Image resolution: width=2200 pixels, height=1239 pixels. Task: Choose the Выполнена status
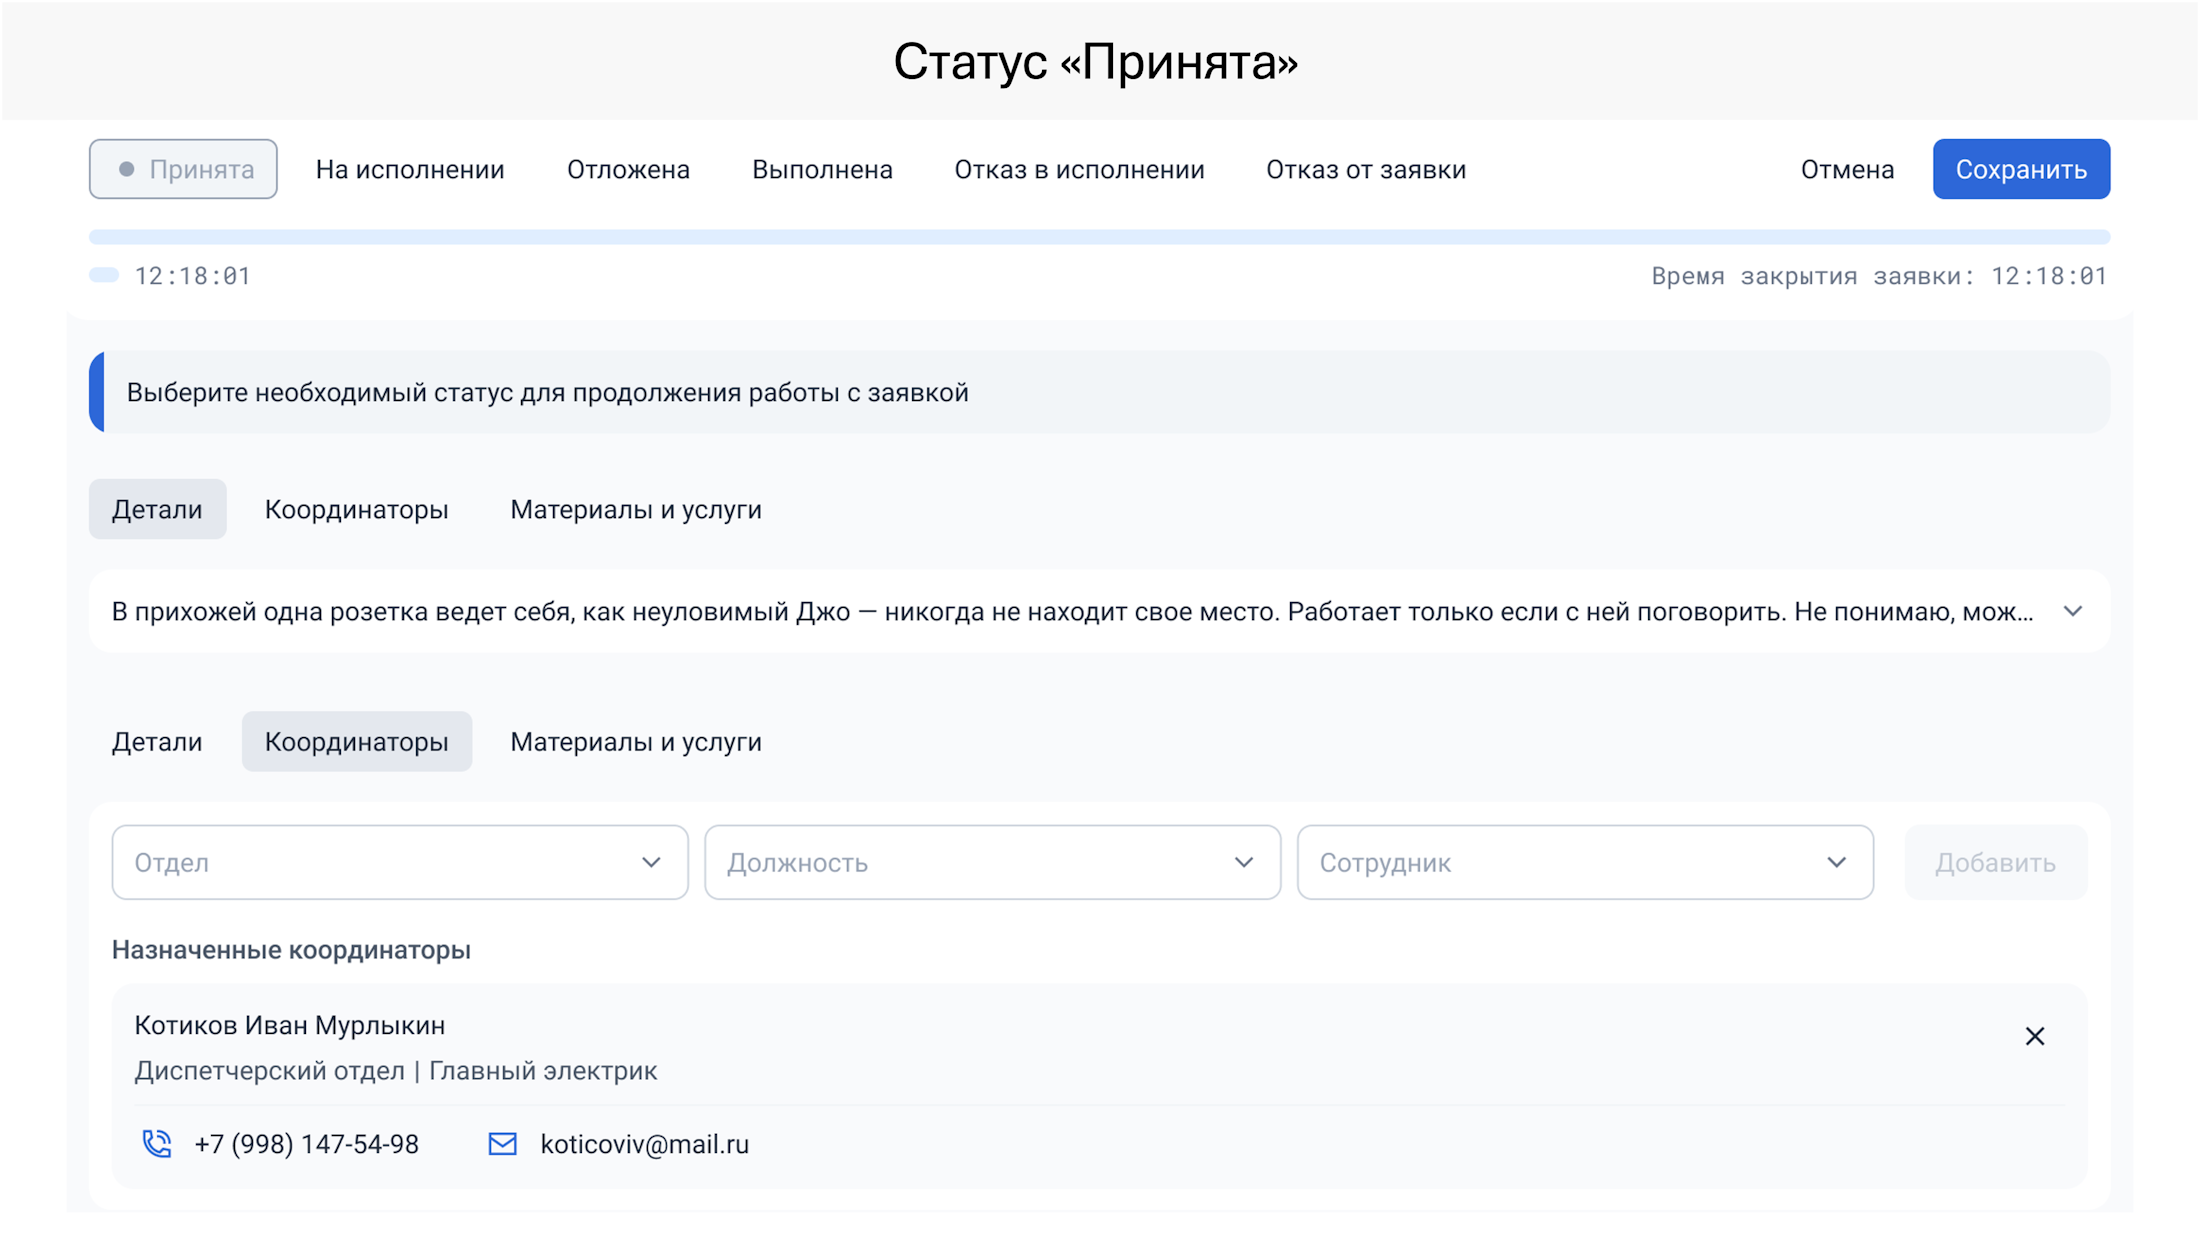[x=822, y=169]
